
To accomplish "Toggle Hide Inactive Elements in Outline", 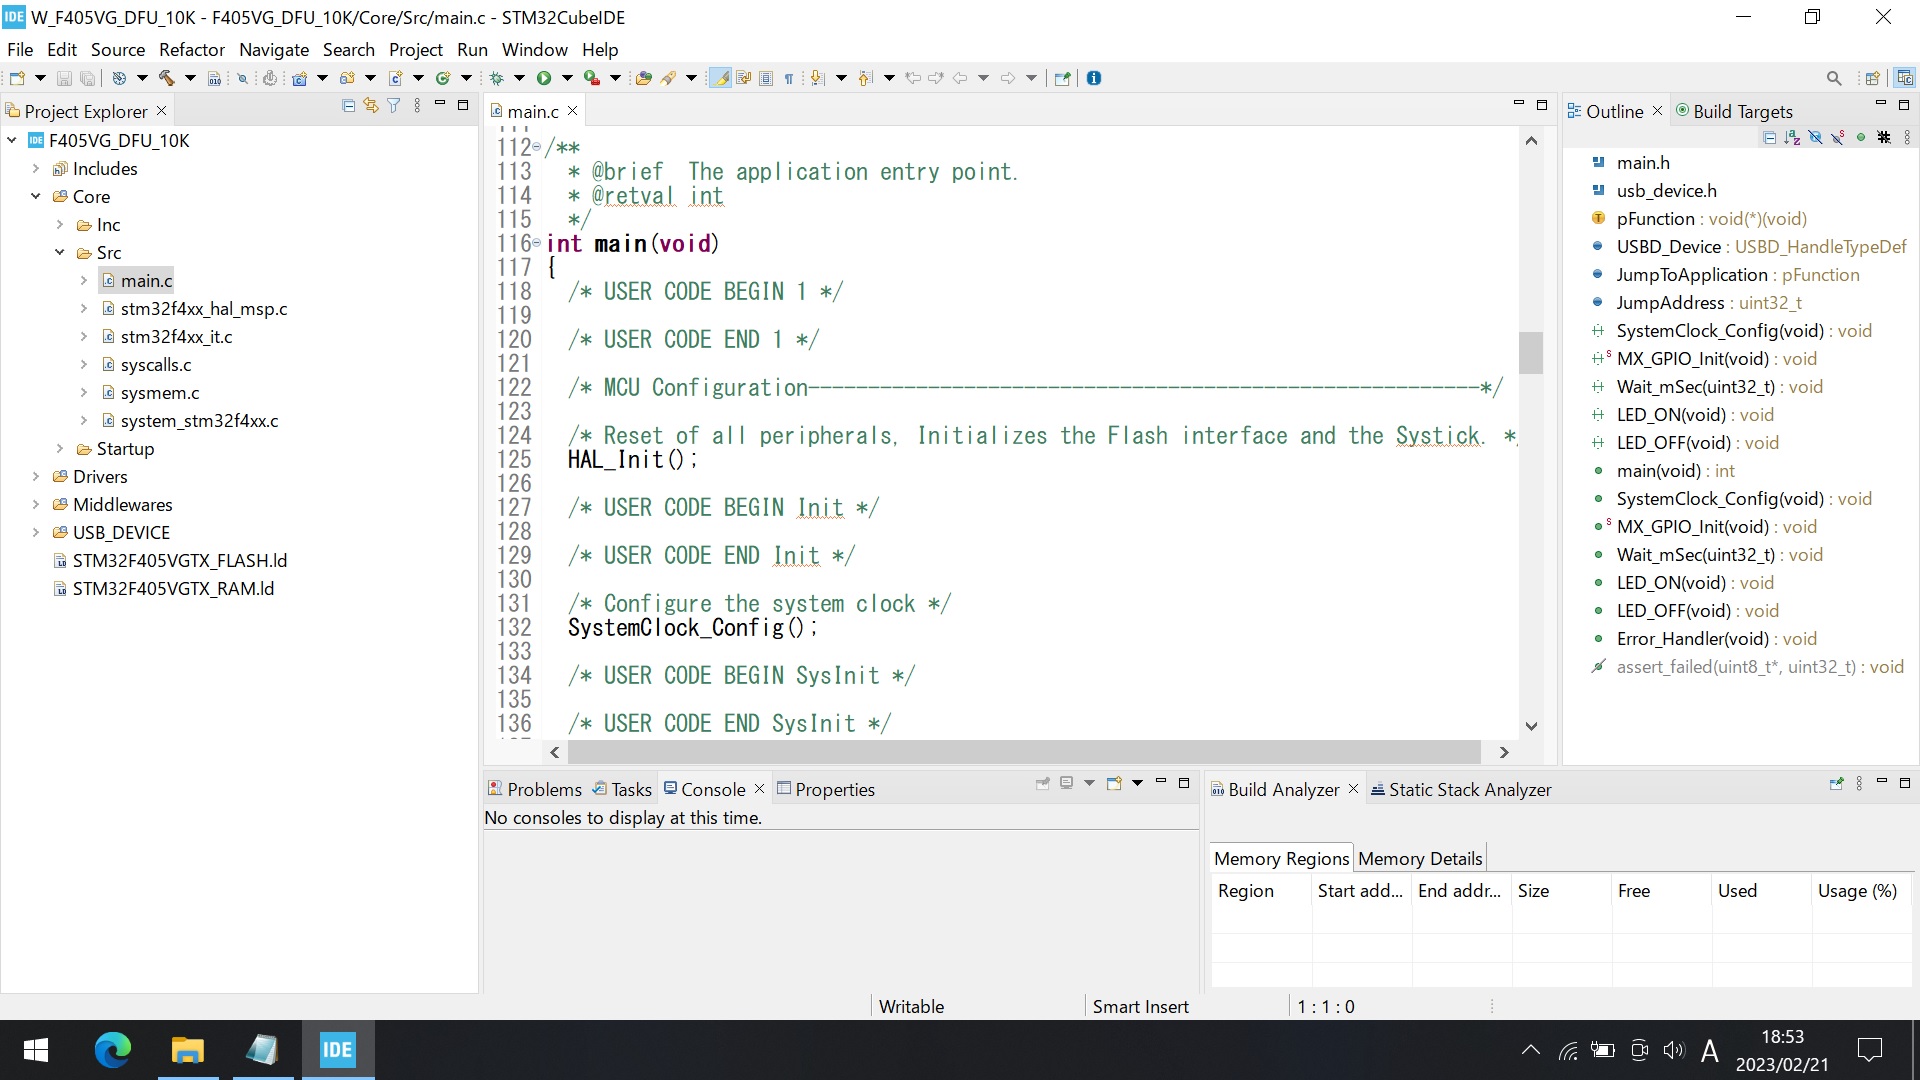I will pyautogui.click(x=1884, y=137).
